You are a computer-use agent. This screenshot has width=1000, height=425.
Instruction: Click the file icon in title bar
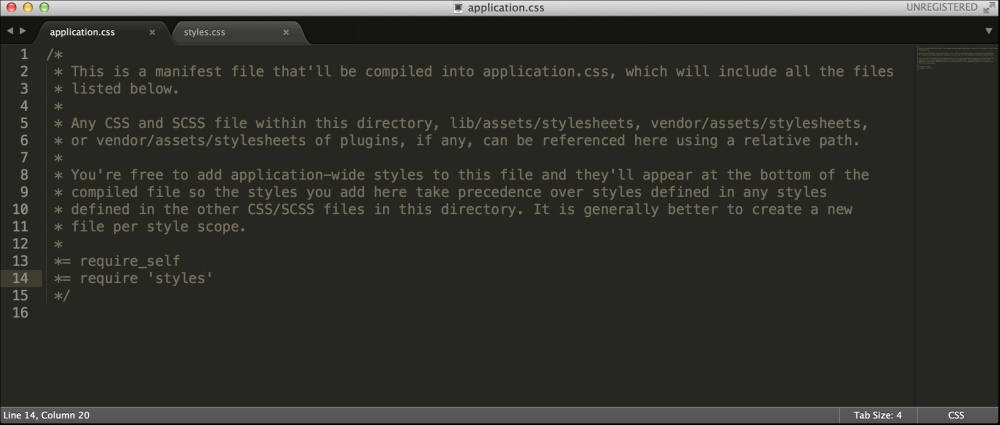coord(459,8)
